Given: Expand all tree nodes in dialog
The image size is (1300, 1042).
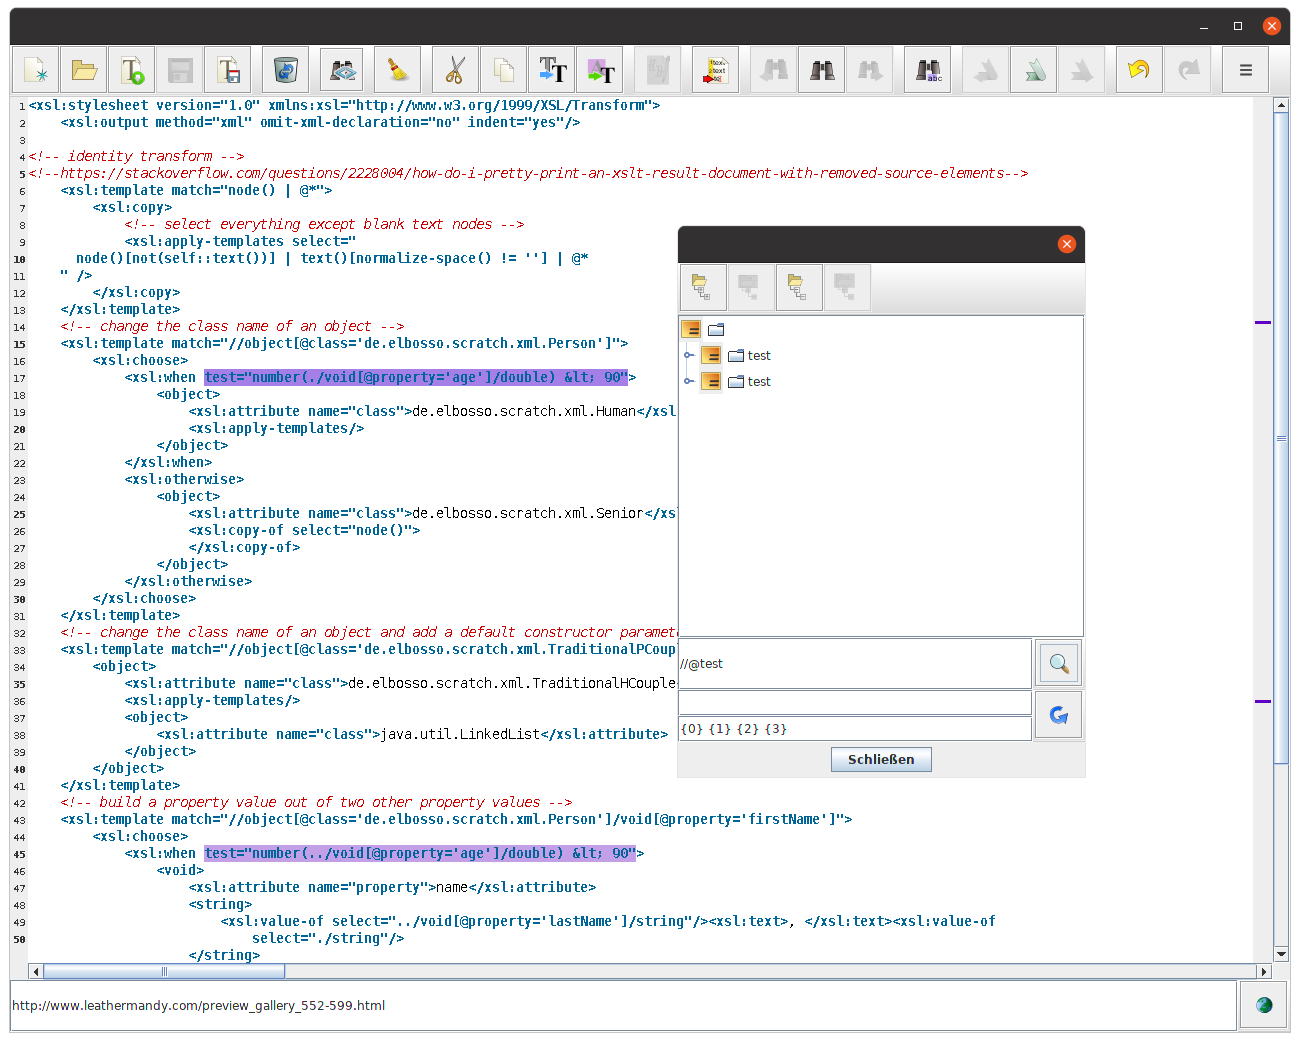Looking at the screenshot, I should (x=701, y=288).
